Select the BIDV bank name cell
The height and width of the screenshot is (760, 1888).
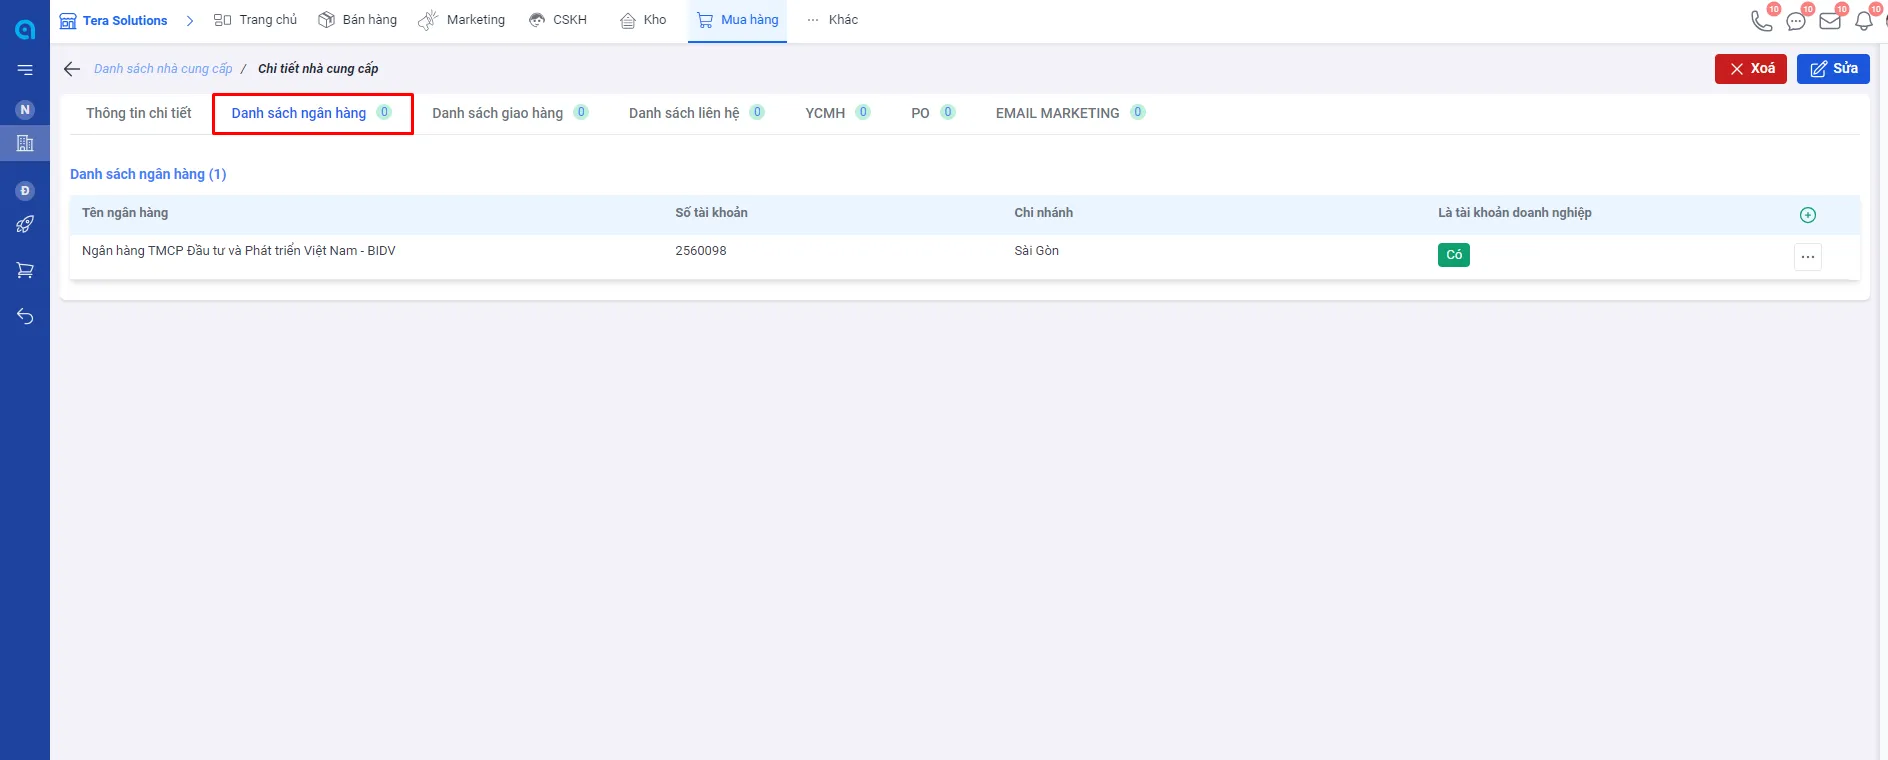point(239,251)
